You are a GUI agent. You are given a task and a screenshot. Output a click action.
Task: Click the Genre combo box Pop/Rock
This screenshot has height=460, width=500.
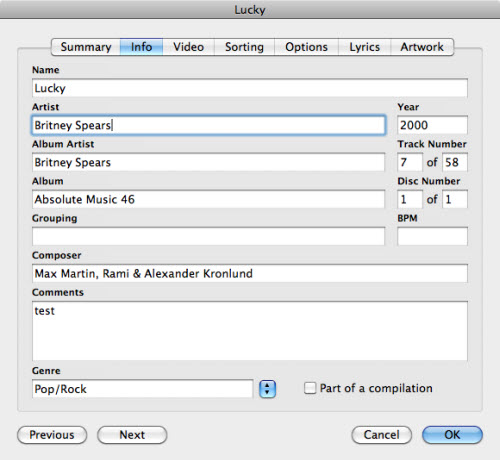(x=143, y=389)
